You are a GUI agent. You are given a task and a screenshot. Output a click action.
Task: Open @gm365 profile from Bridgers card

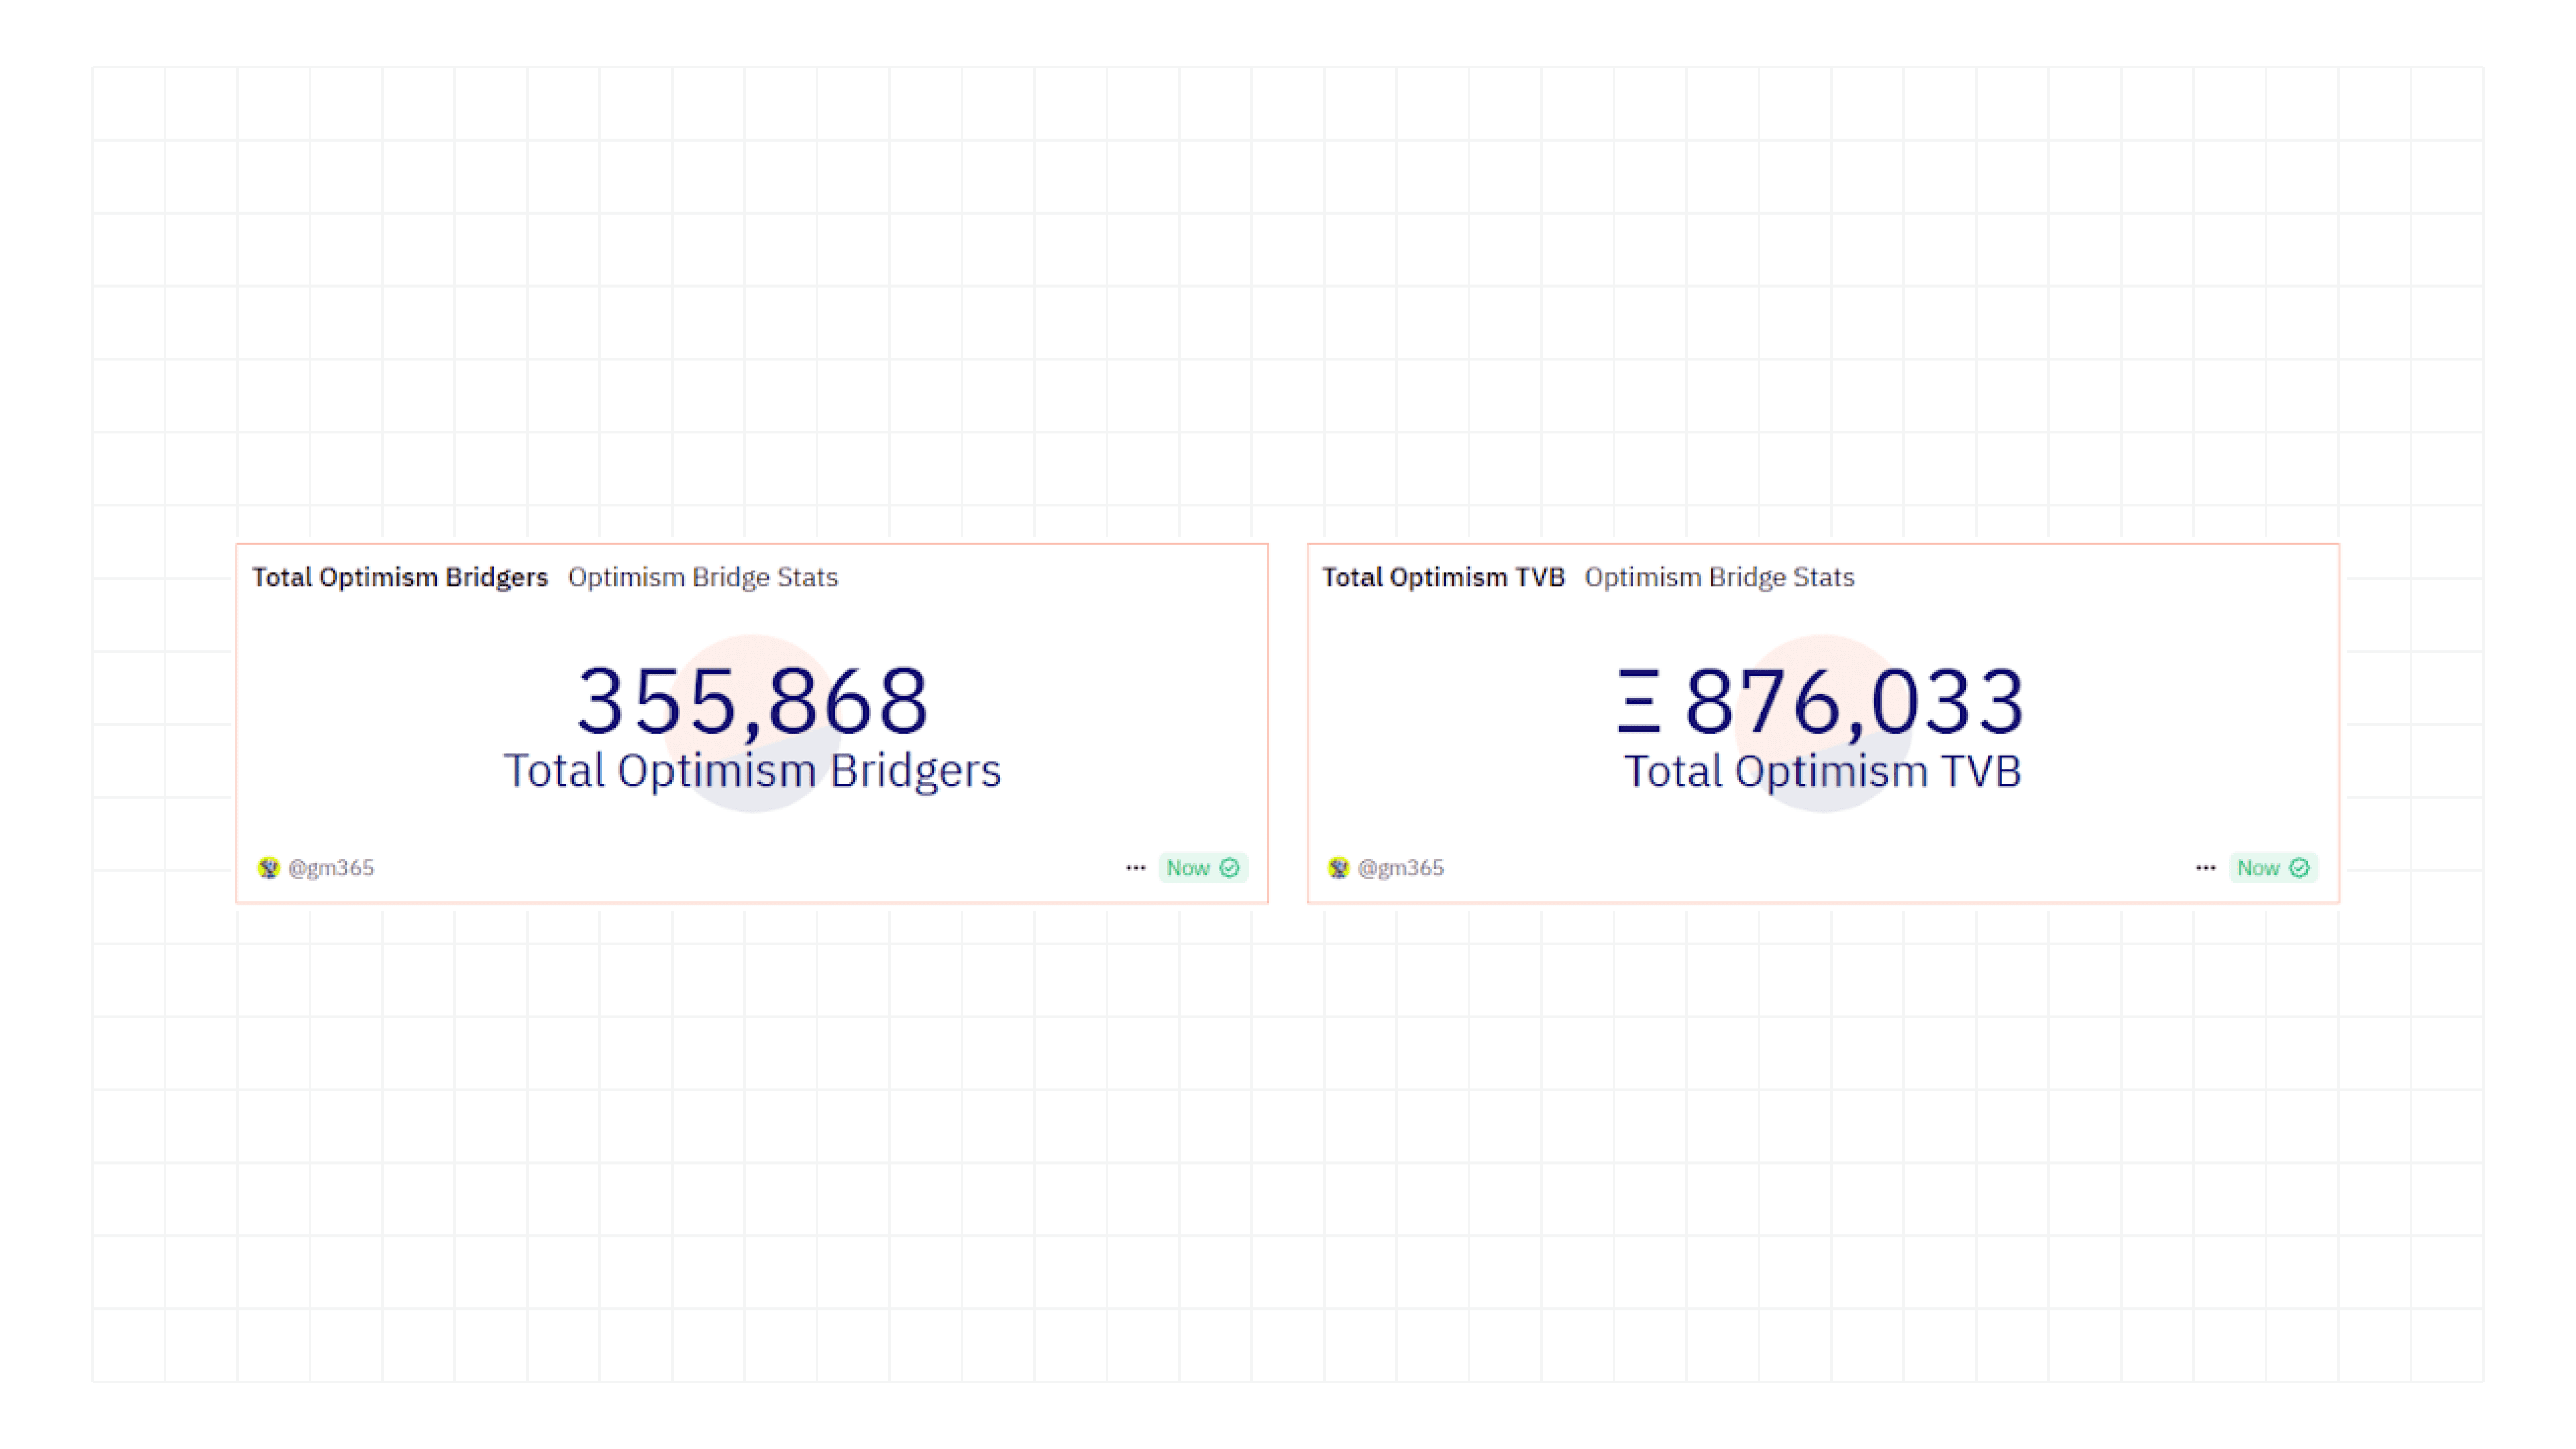331,867
